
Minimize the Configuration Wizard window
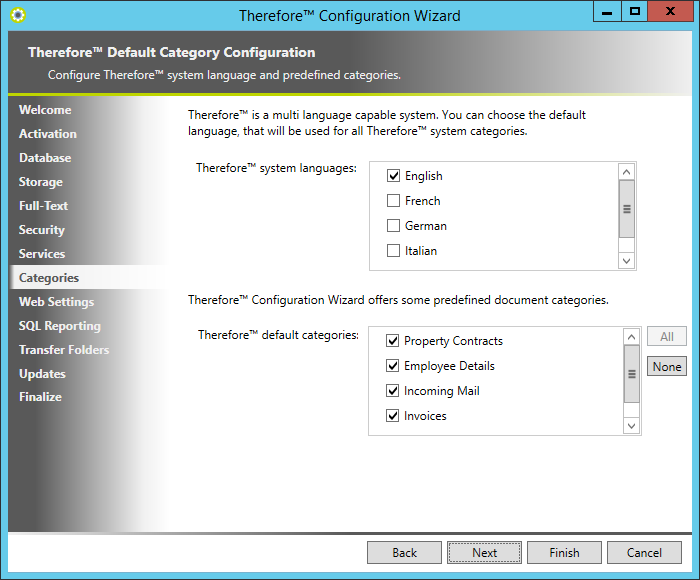(607, 12)
